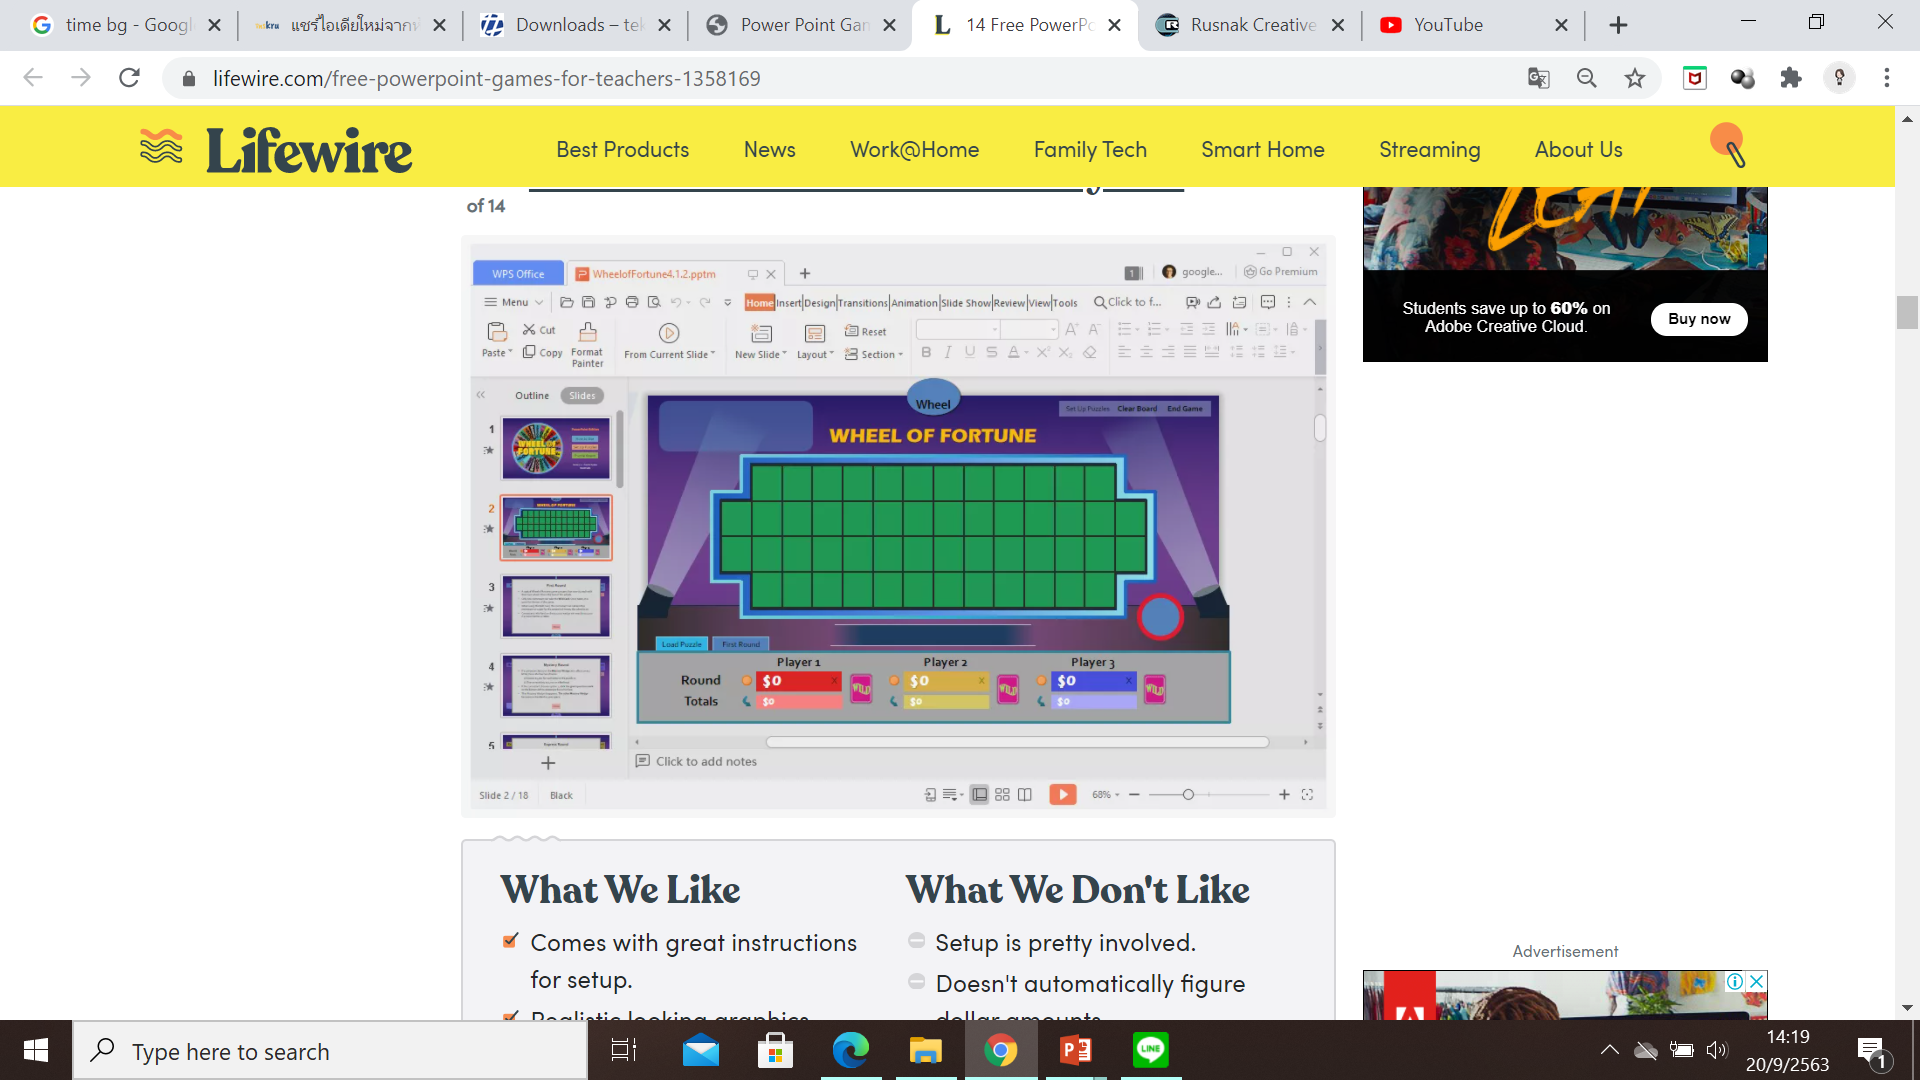This screenshot has height=1080, width=1920.
Task: Click the Windows search box
Action: point(330,1051)
